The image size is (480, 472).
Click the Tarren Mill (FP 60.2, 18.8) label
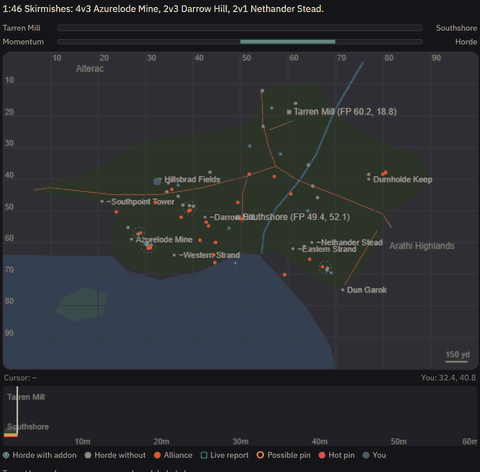pos(345,112)
